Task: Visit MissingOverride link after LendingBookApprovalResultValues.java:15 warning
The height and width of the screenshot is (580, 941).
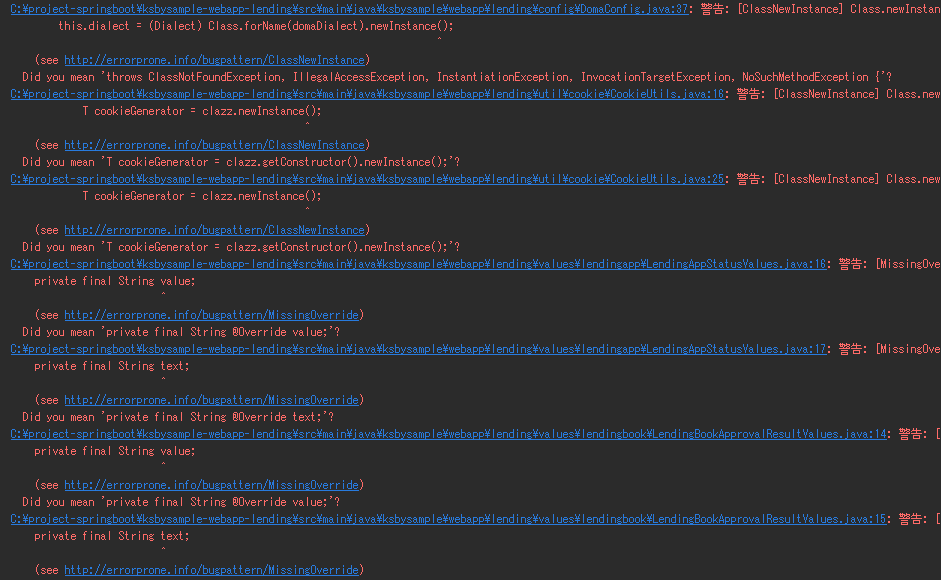Action: point(211,570)
